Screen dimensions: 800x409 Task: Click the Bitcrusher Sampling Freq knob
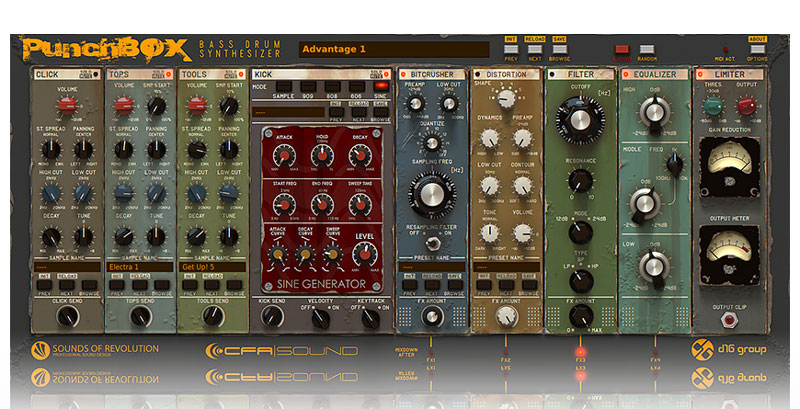(430, 193)
